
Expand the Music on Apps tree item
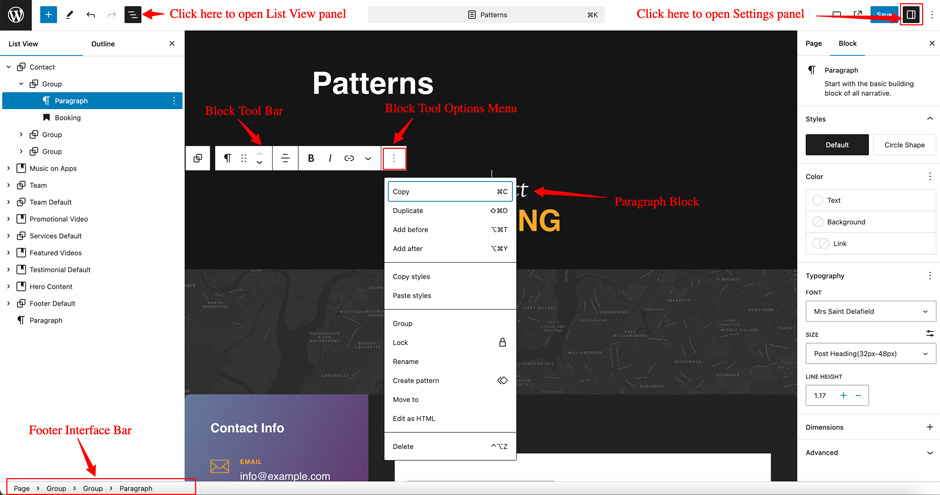(x=9, y=168)
